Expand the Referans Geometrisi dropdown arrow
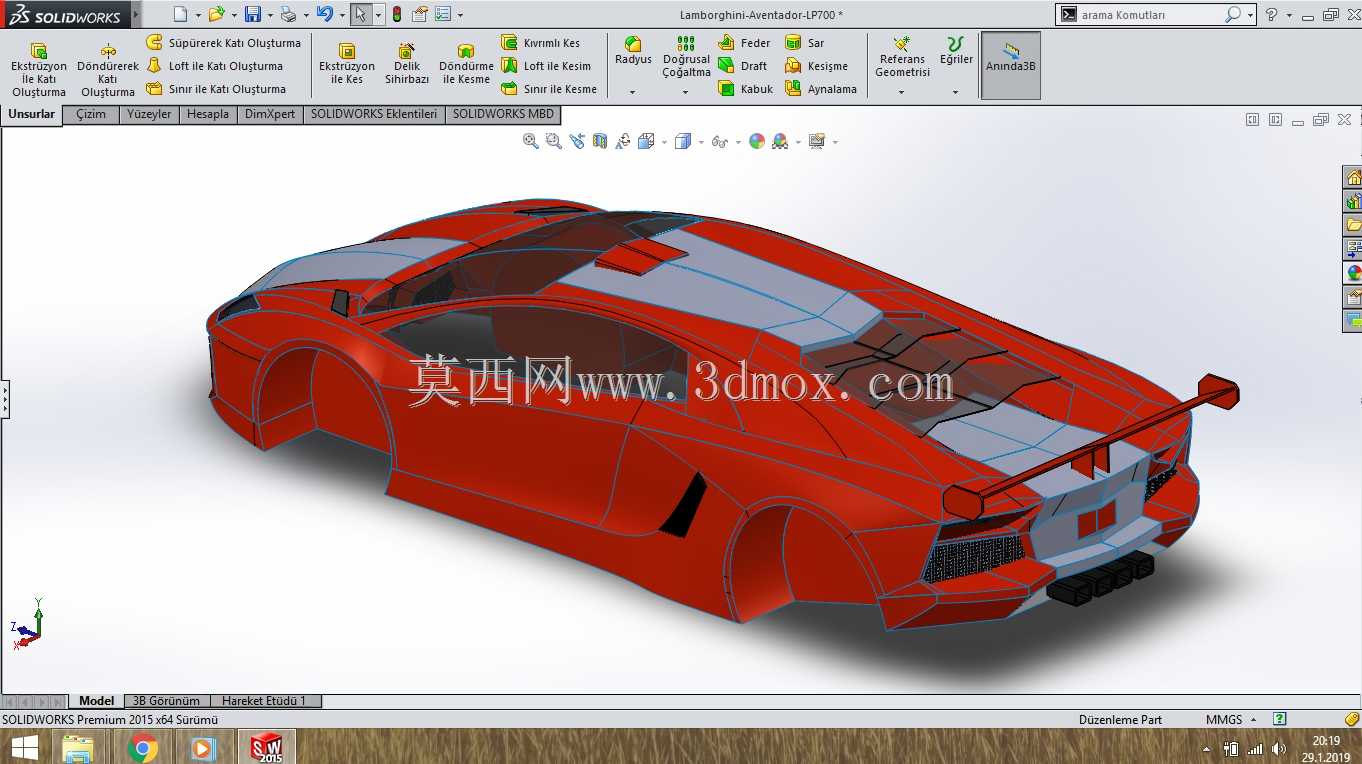Image resolution: width=1362 pixels, height=764 pixels. pos(902,92)
